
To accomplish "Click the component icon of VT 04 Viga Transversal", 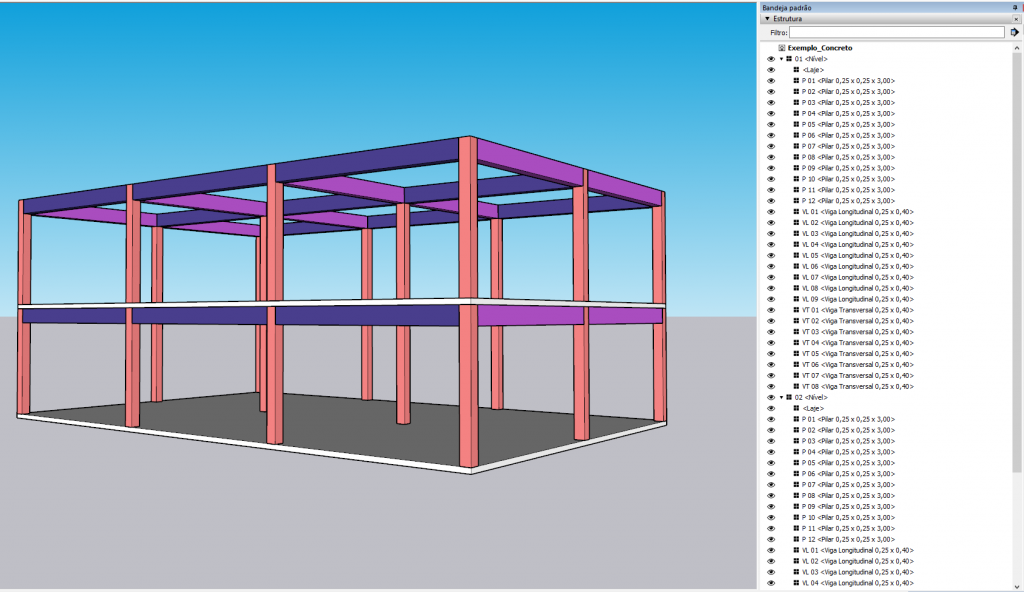I will [x=796, y=342].
